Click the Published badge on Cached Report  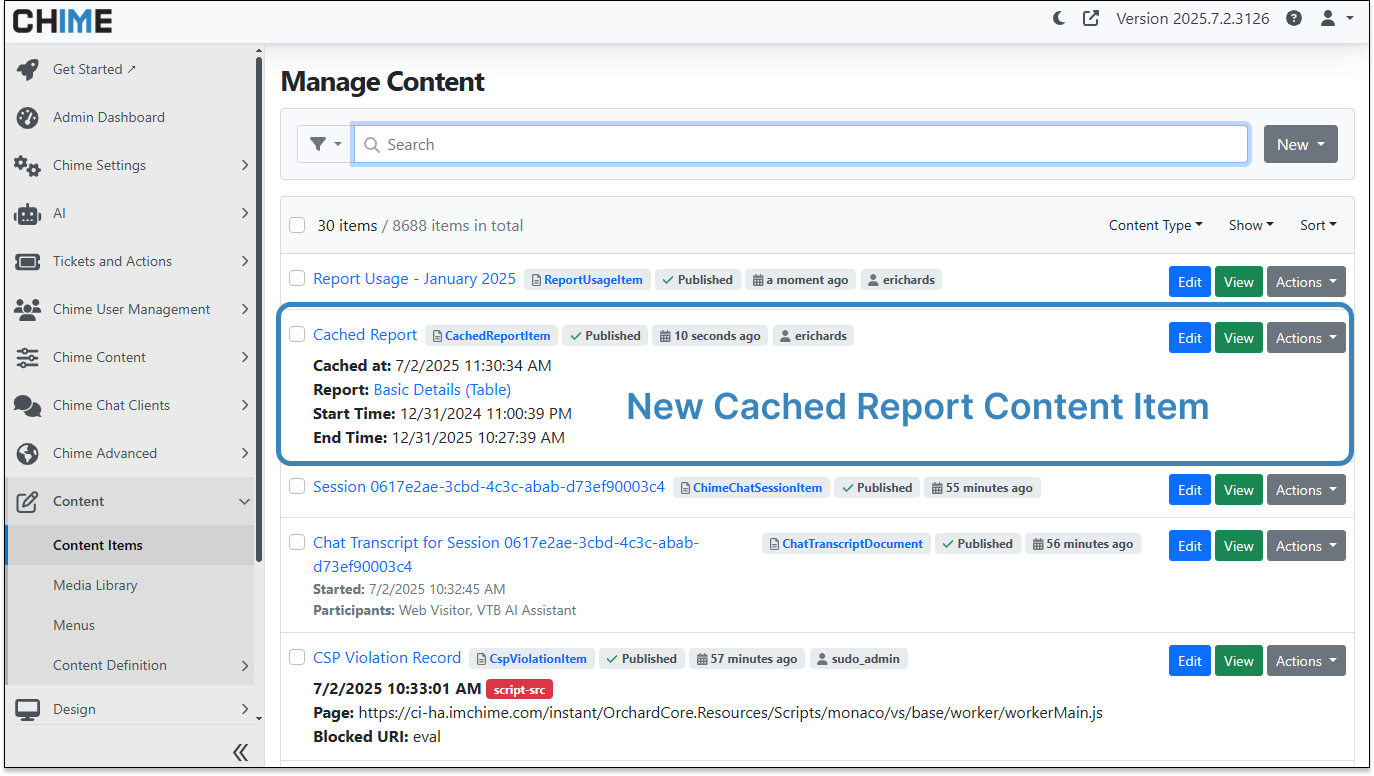[x=605, y=336]
